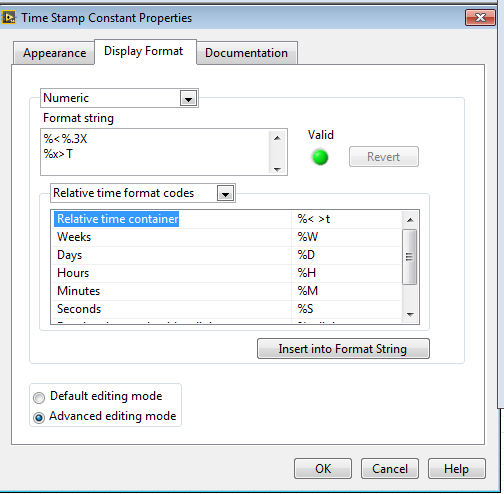
Task: Open the Numeric type dropdown
Action: point(189,99)
